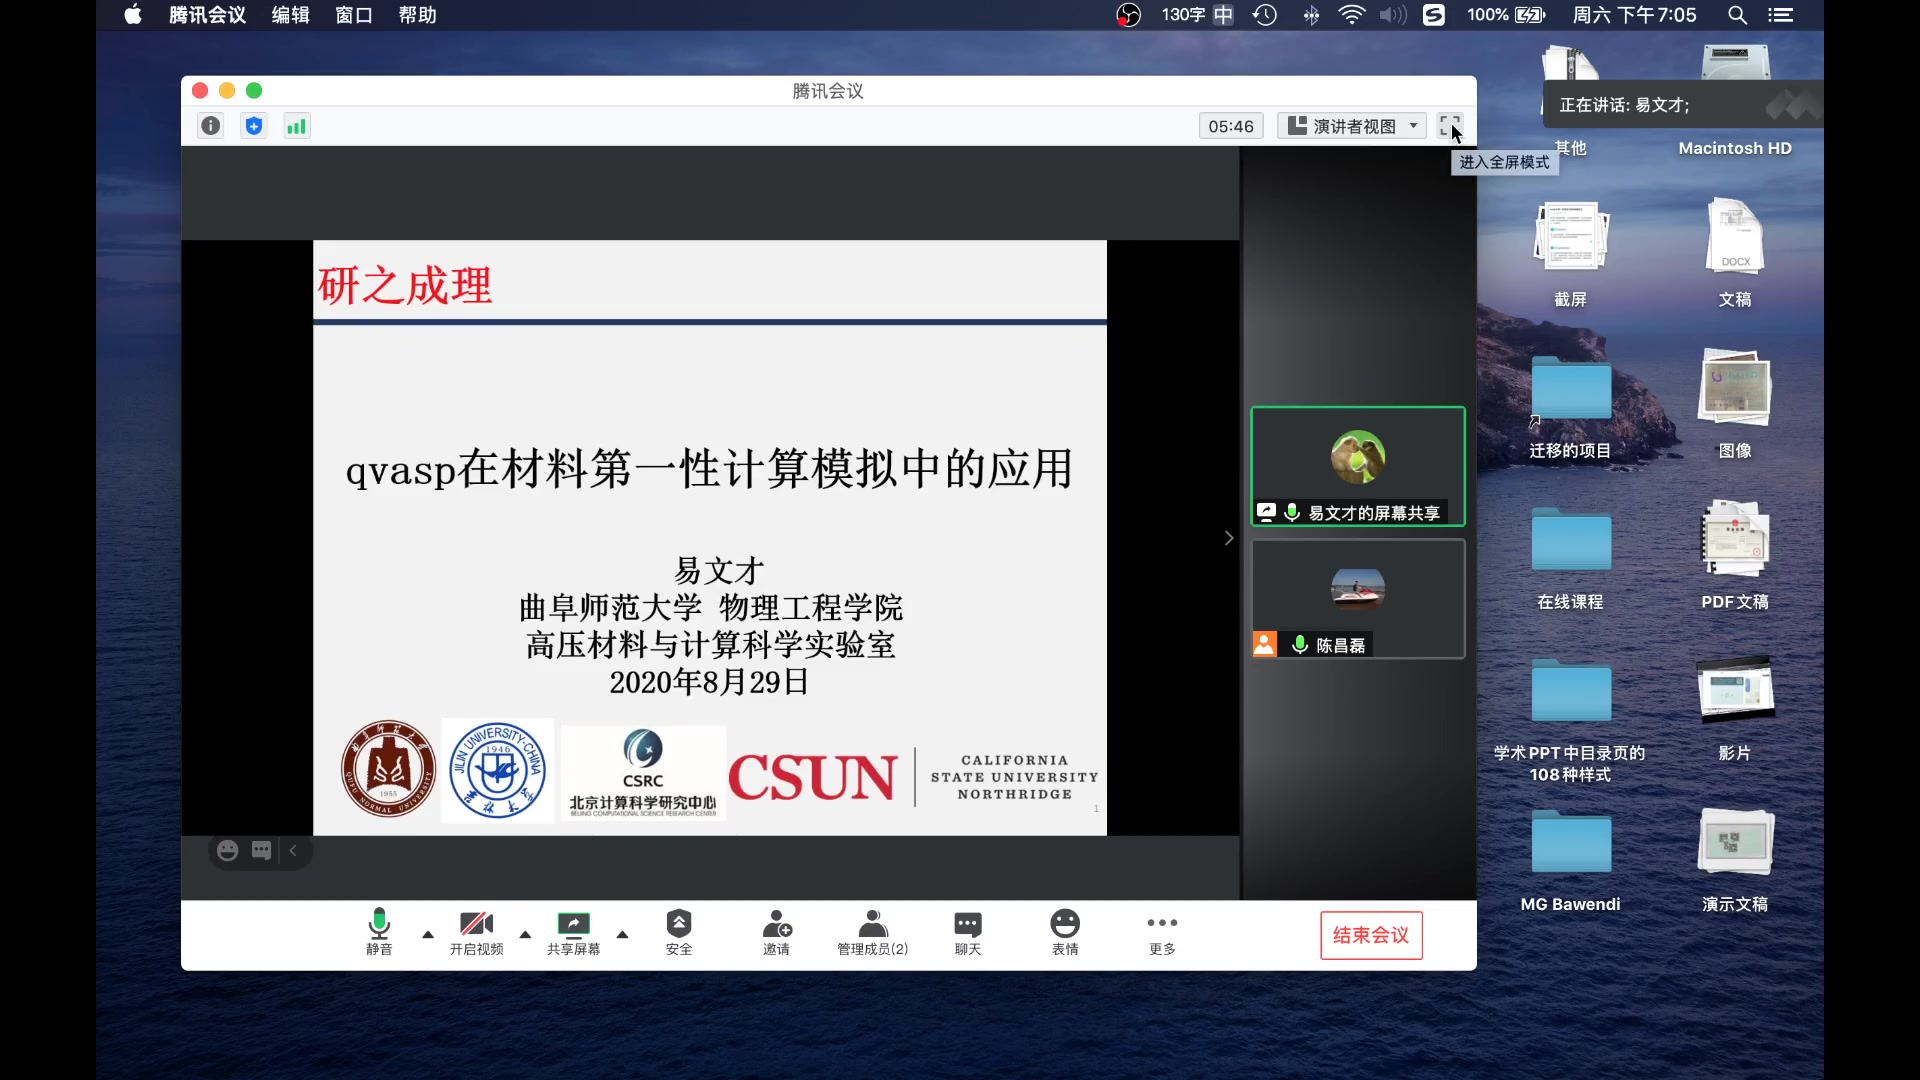This screenshot has height=1080, width=1920.
Task: Open the 安全 security settings
Action: click(679, 932)
